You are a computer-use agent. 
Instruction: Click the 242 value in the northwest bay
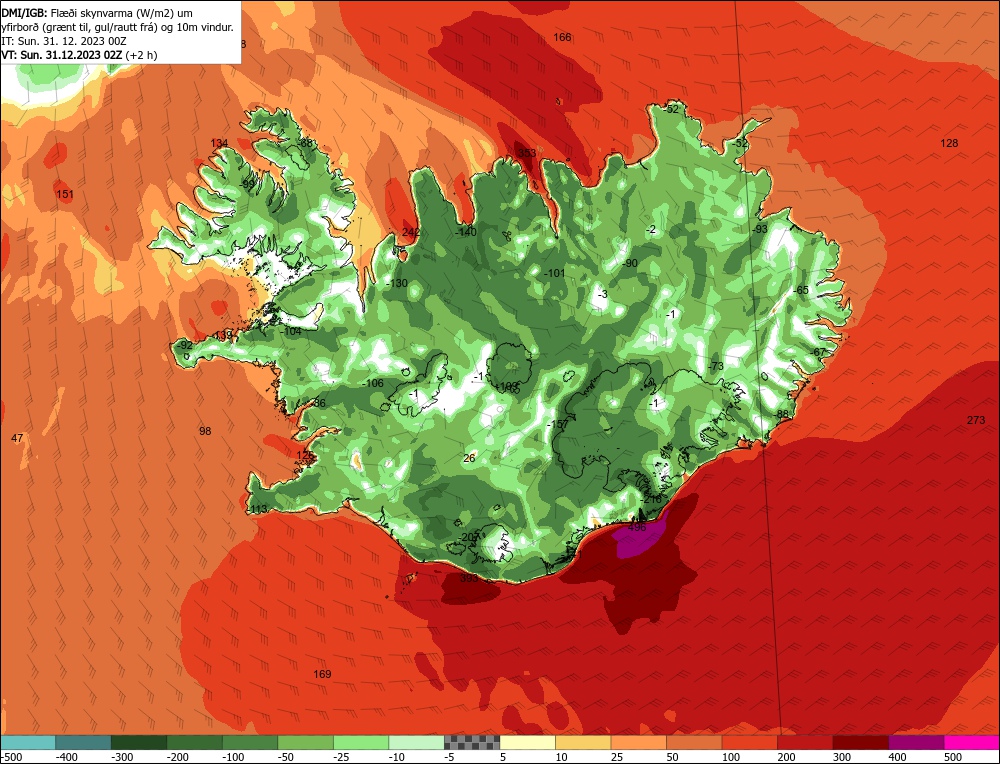411,231
